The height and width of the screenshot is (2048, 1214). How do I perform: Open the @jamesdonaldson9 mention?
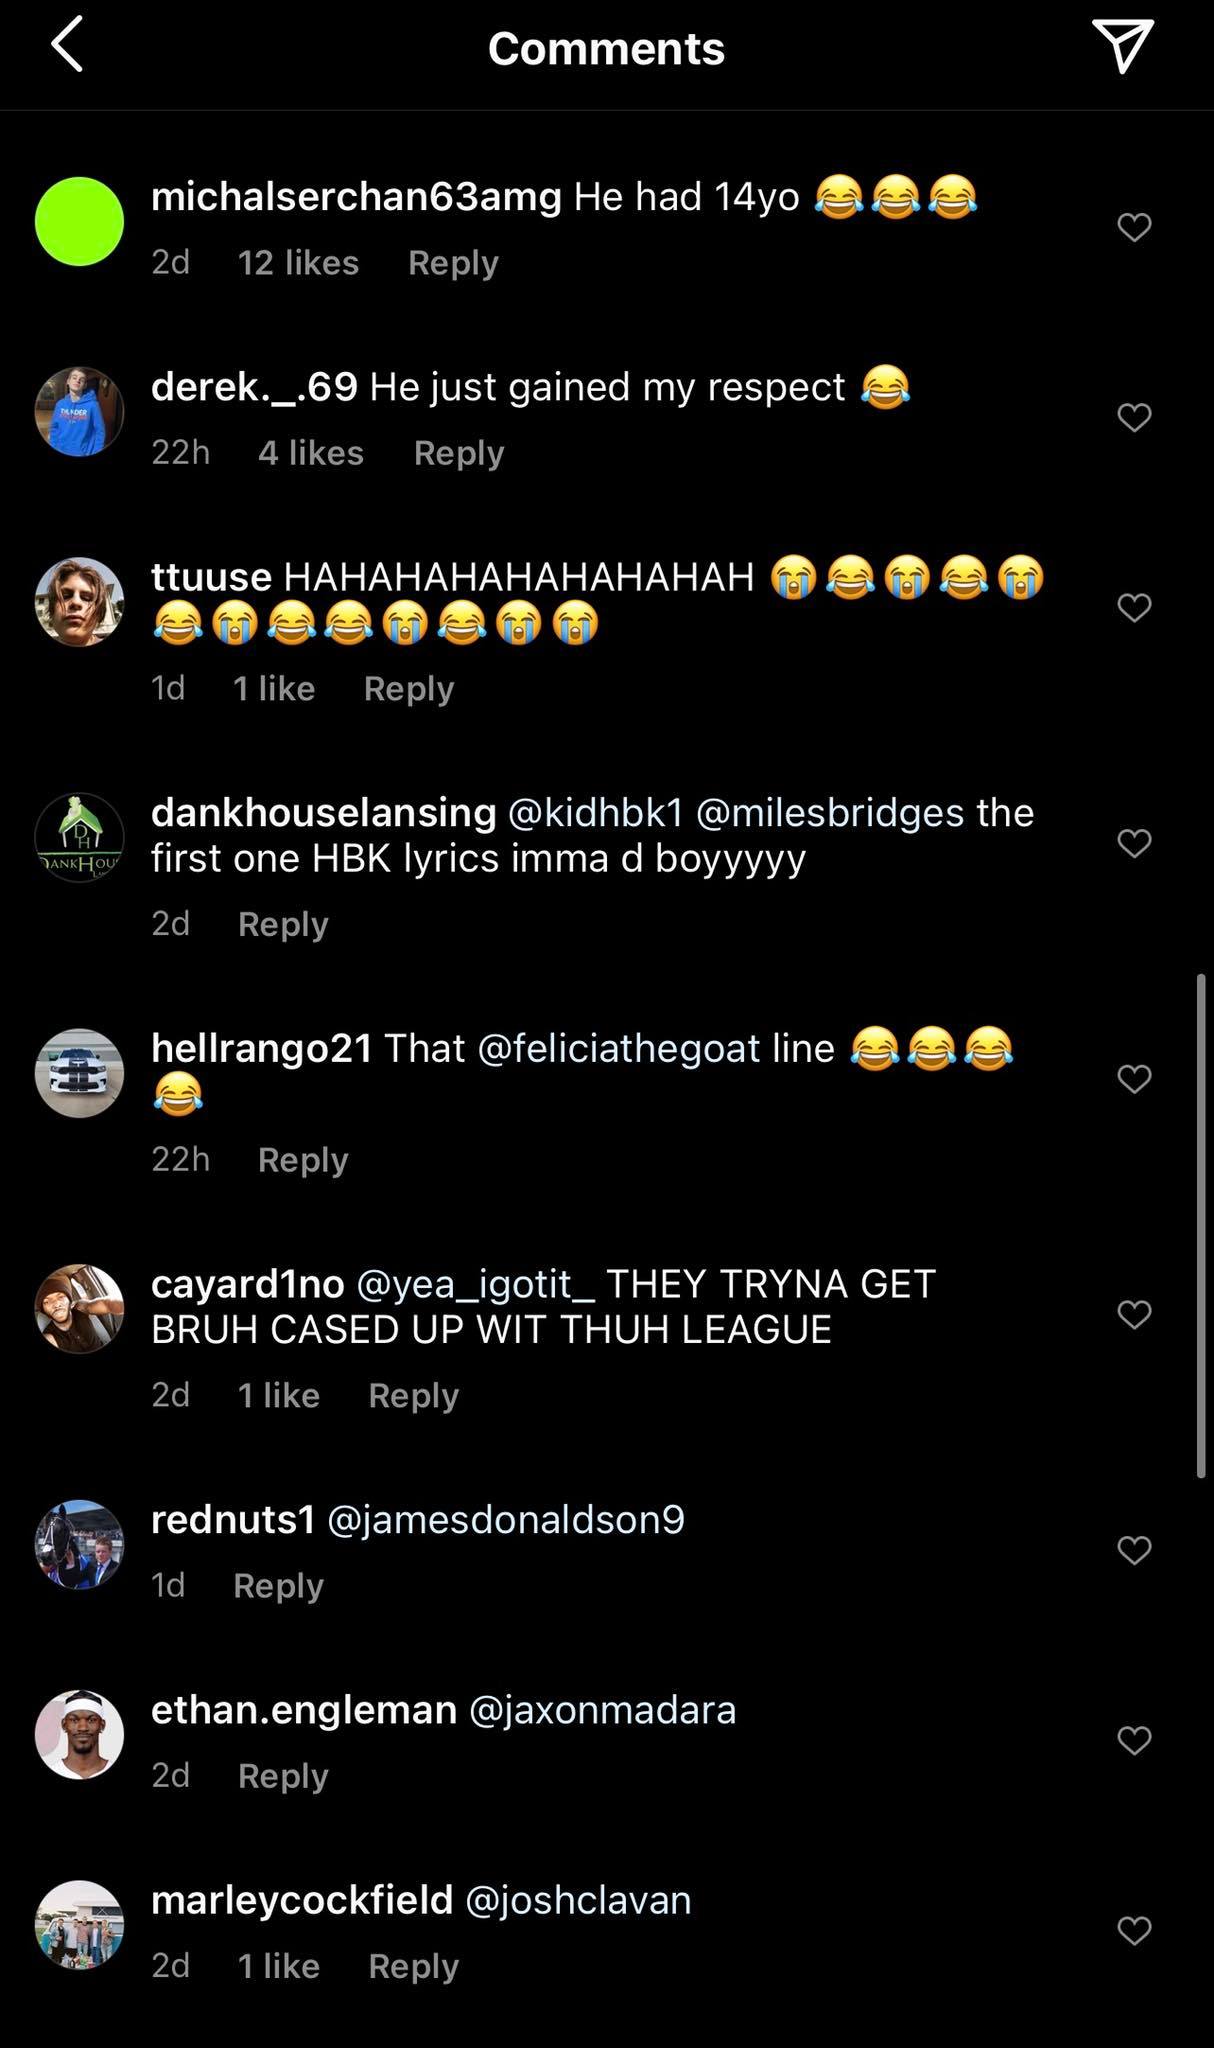pyautogui.click(x=506, y=1520)
